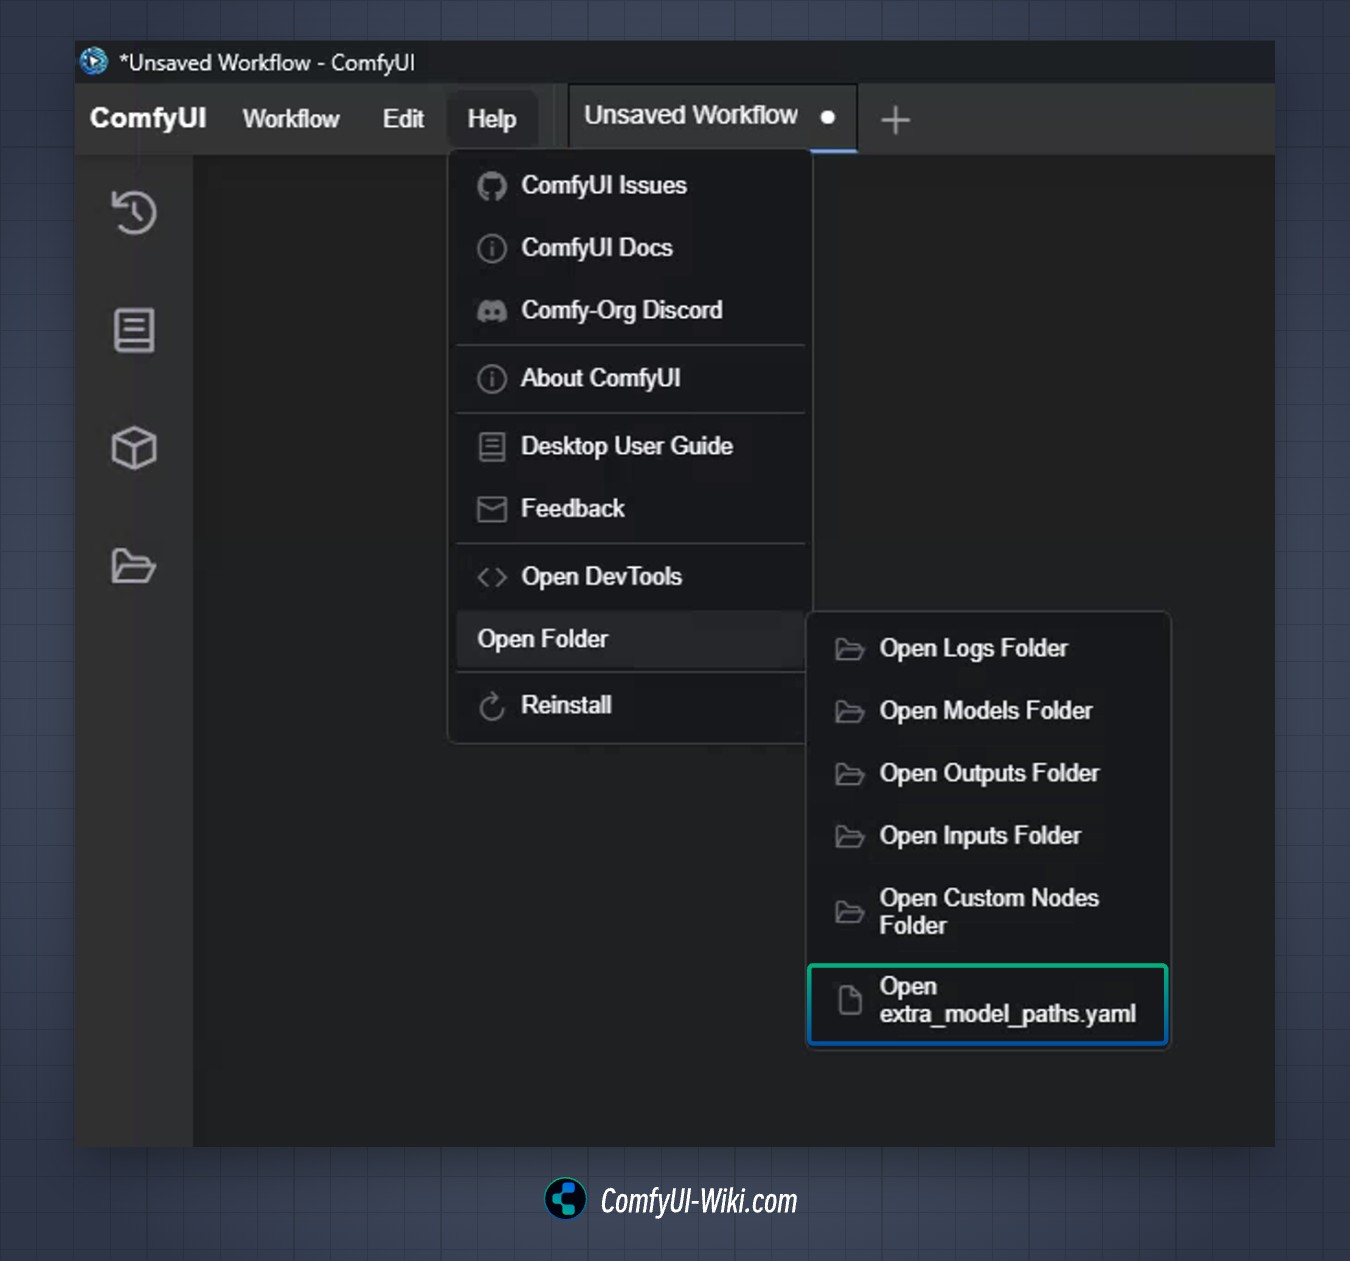The width and height of the screenshot is (1350, 1261).
Task: Click the document icon beside Desktop User Guide
Action: (492, 447)
